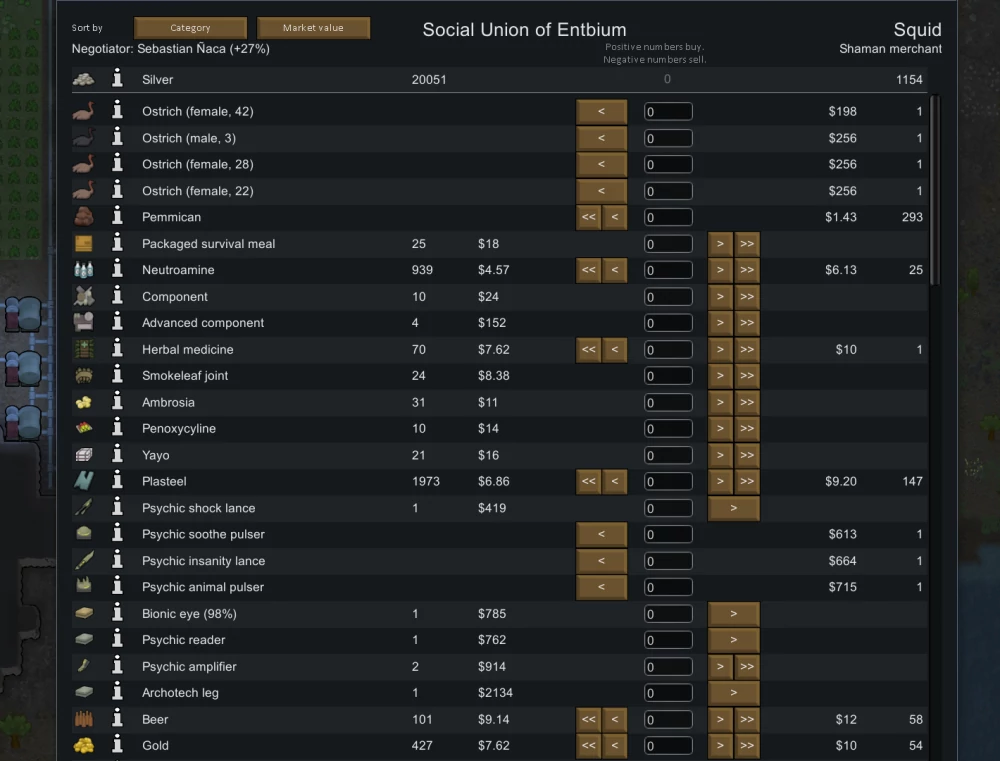Screen dimensions: 1000x761
Task: Buy all Pemmican using << button
Action: click(588, 217)
